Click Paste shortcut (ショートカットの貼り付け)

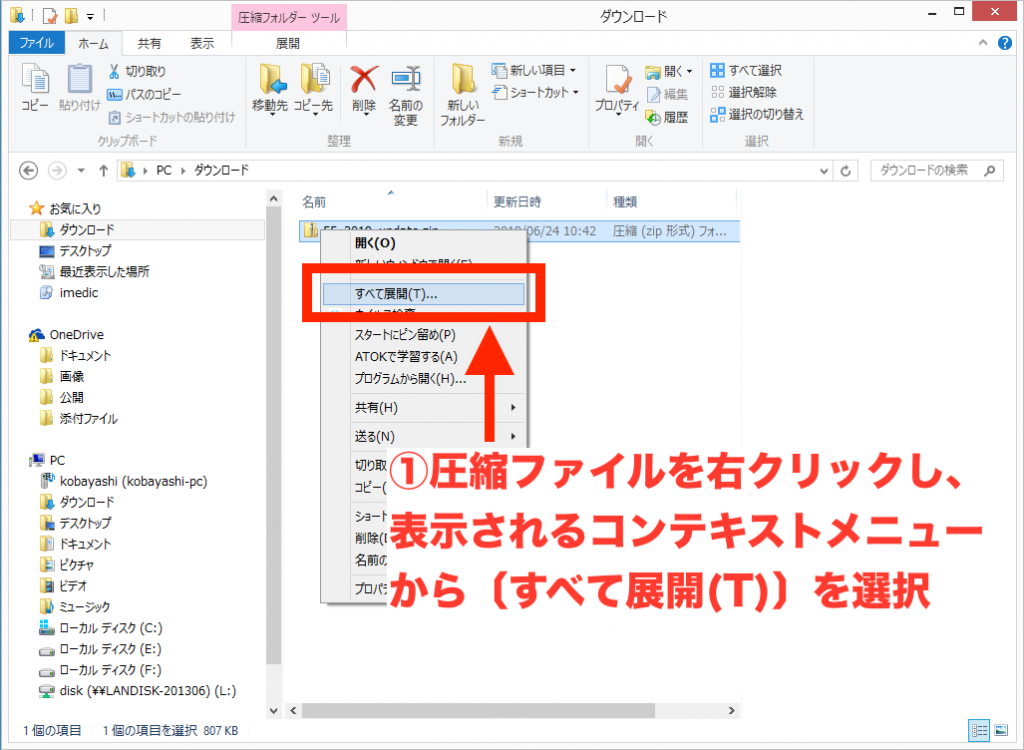pos(171,118)
